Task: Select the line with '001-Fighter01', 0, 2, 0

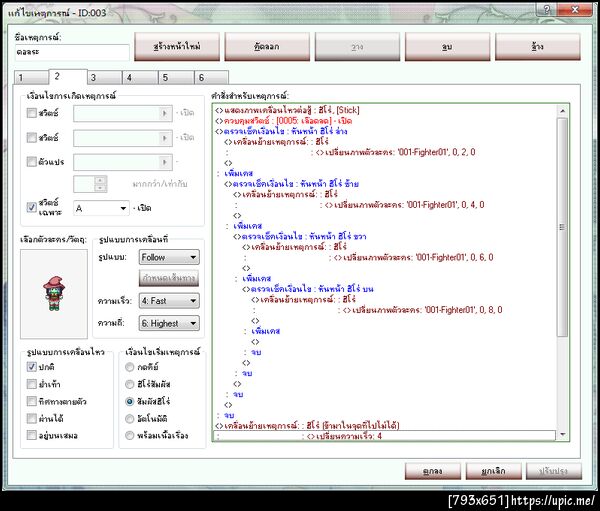Action: tap(396, 152)
